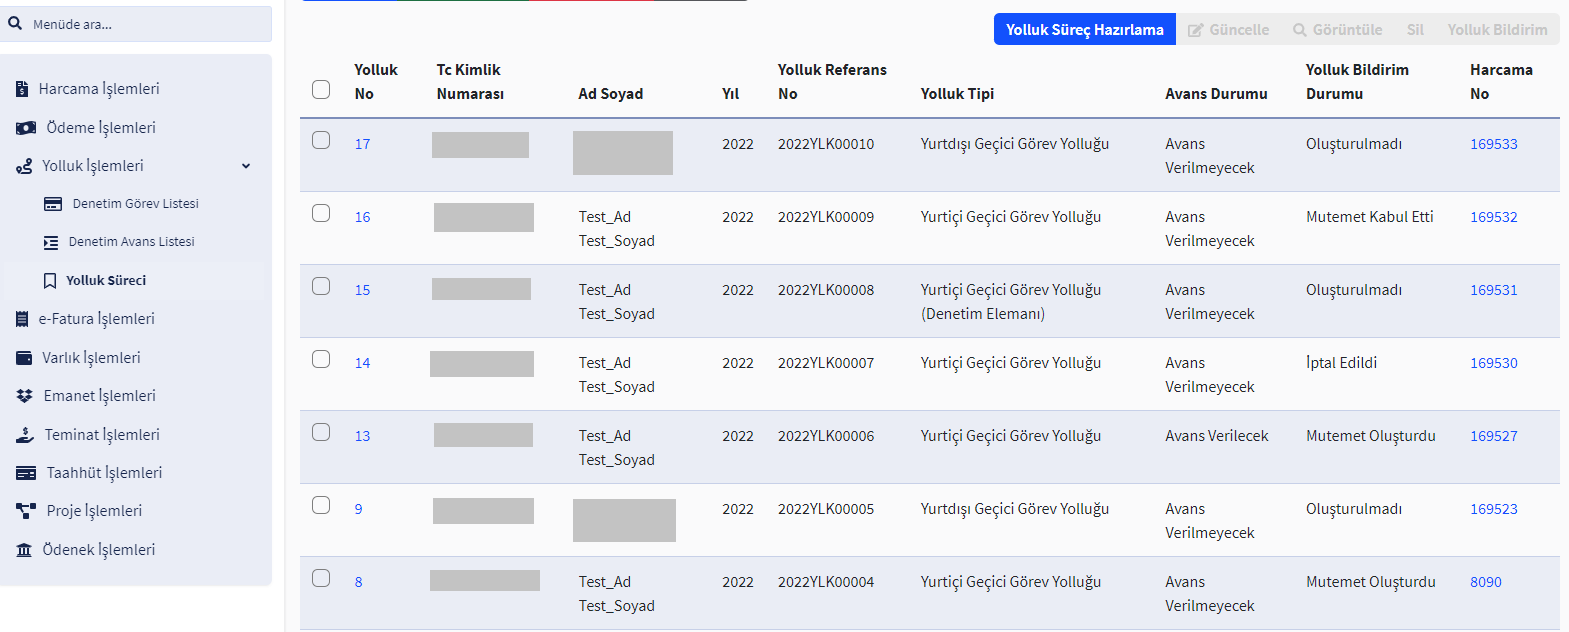Screen dimensions: 1569x632
Task: Open Denetim Avans Listesi menu item
Action: (x=131, y=242)
